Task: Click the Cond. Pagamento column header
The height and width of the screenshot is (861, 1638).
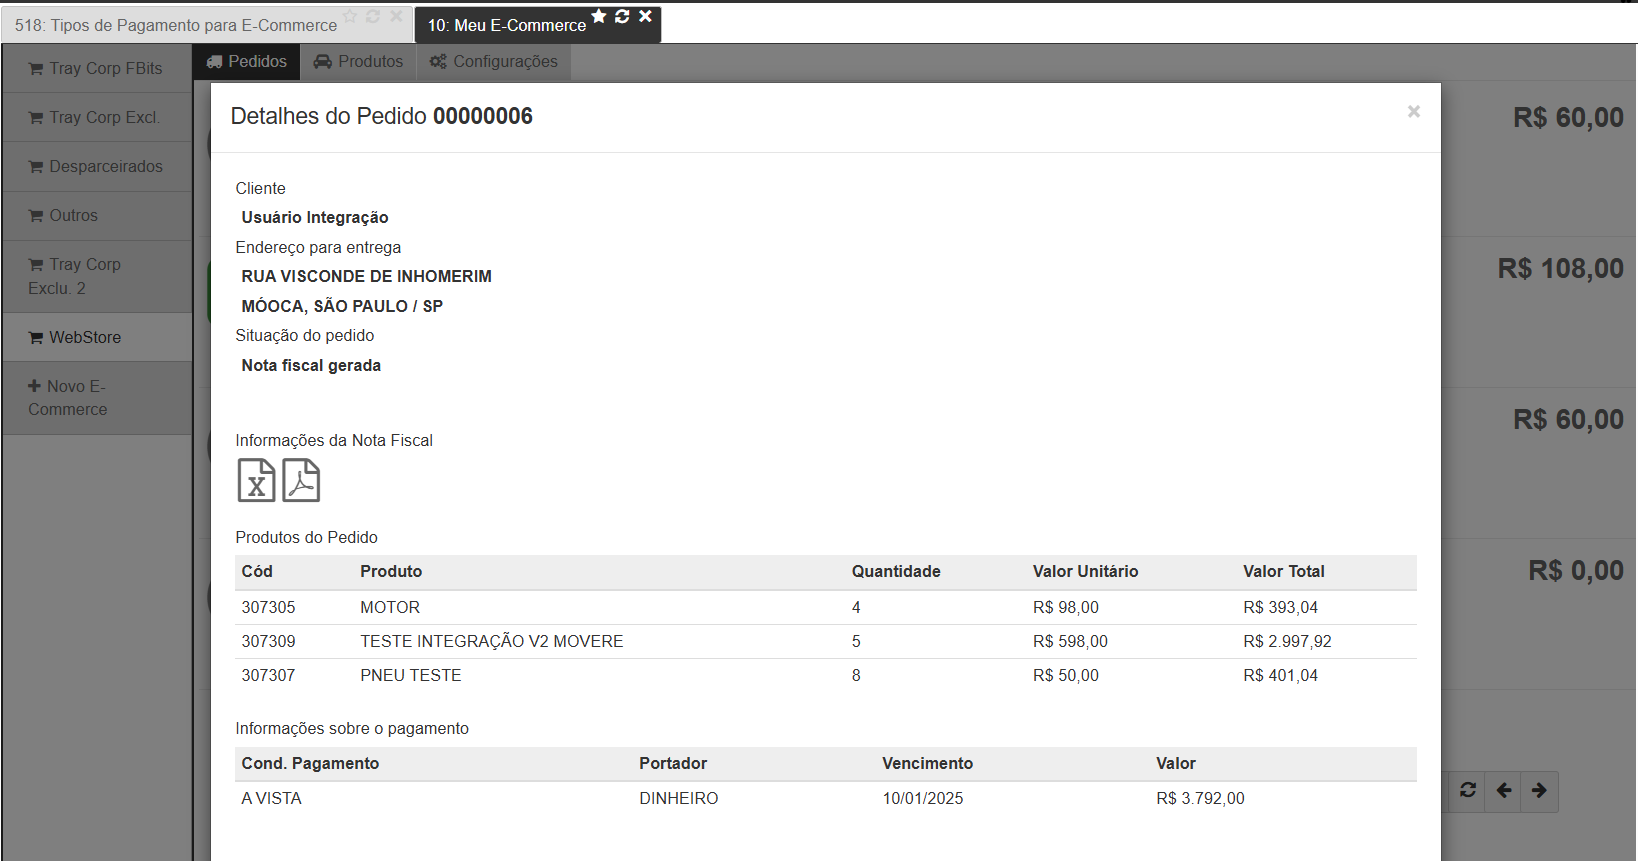Action: (310, 763)
